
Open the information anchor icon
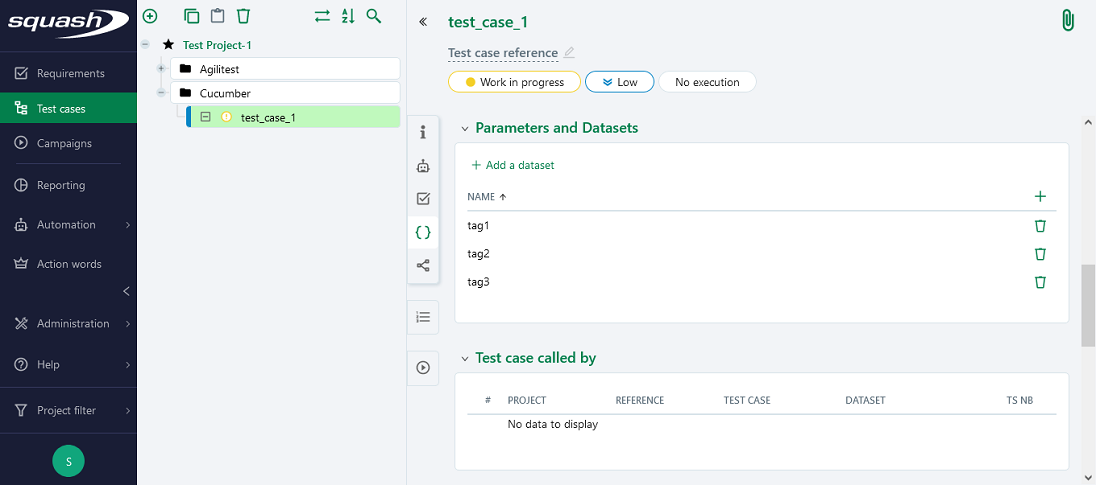423,132
